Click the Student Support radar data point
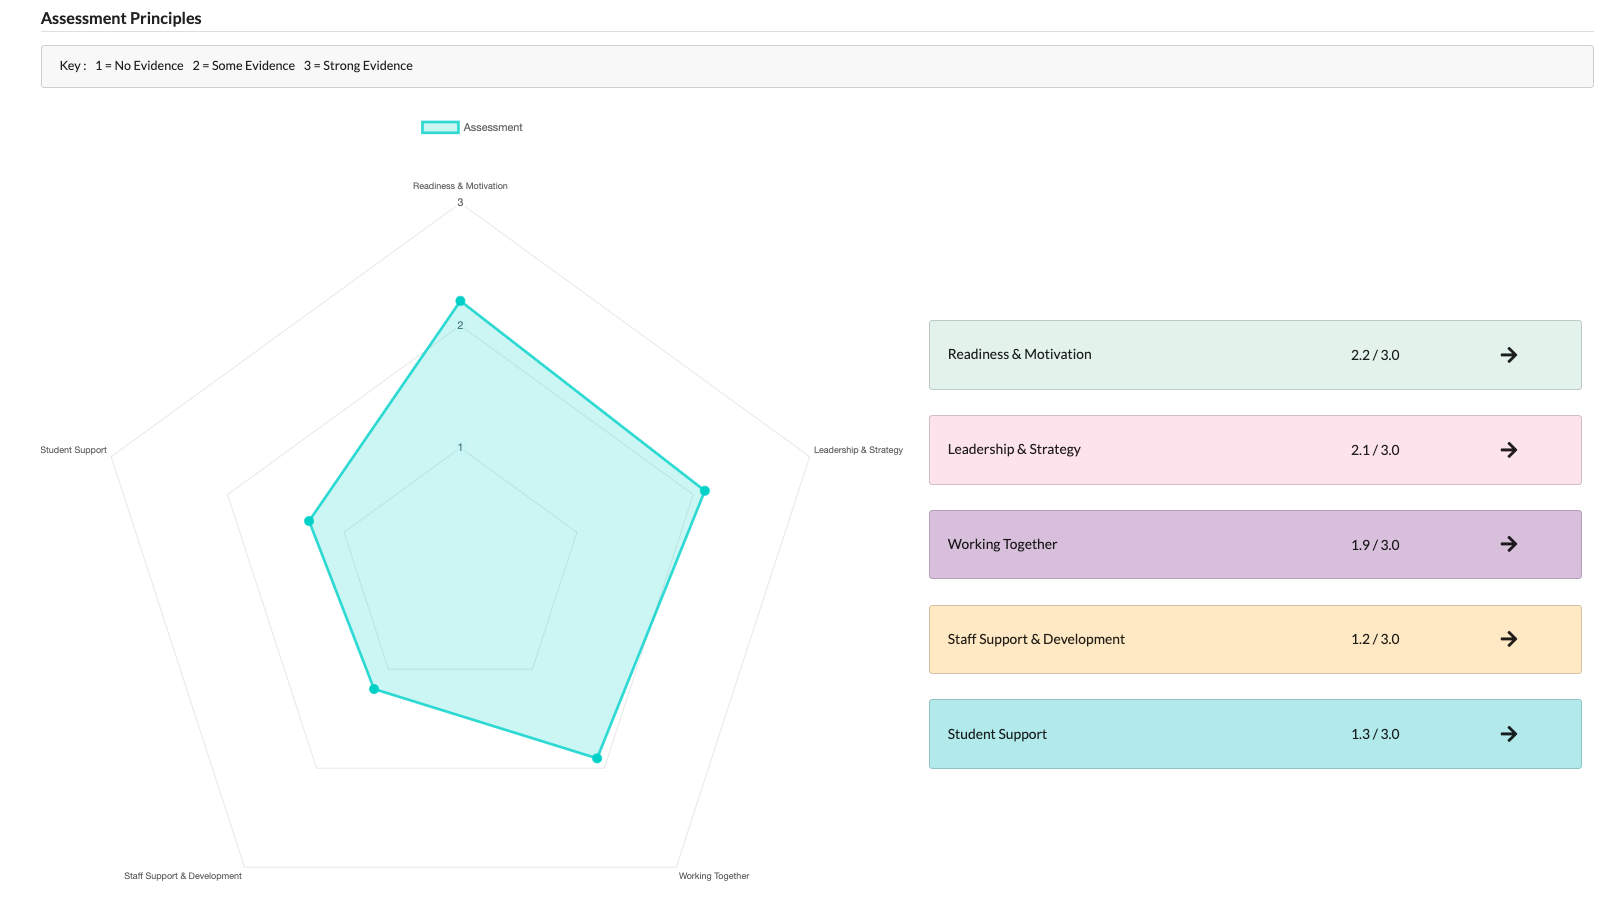 (x=309, y=521)
